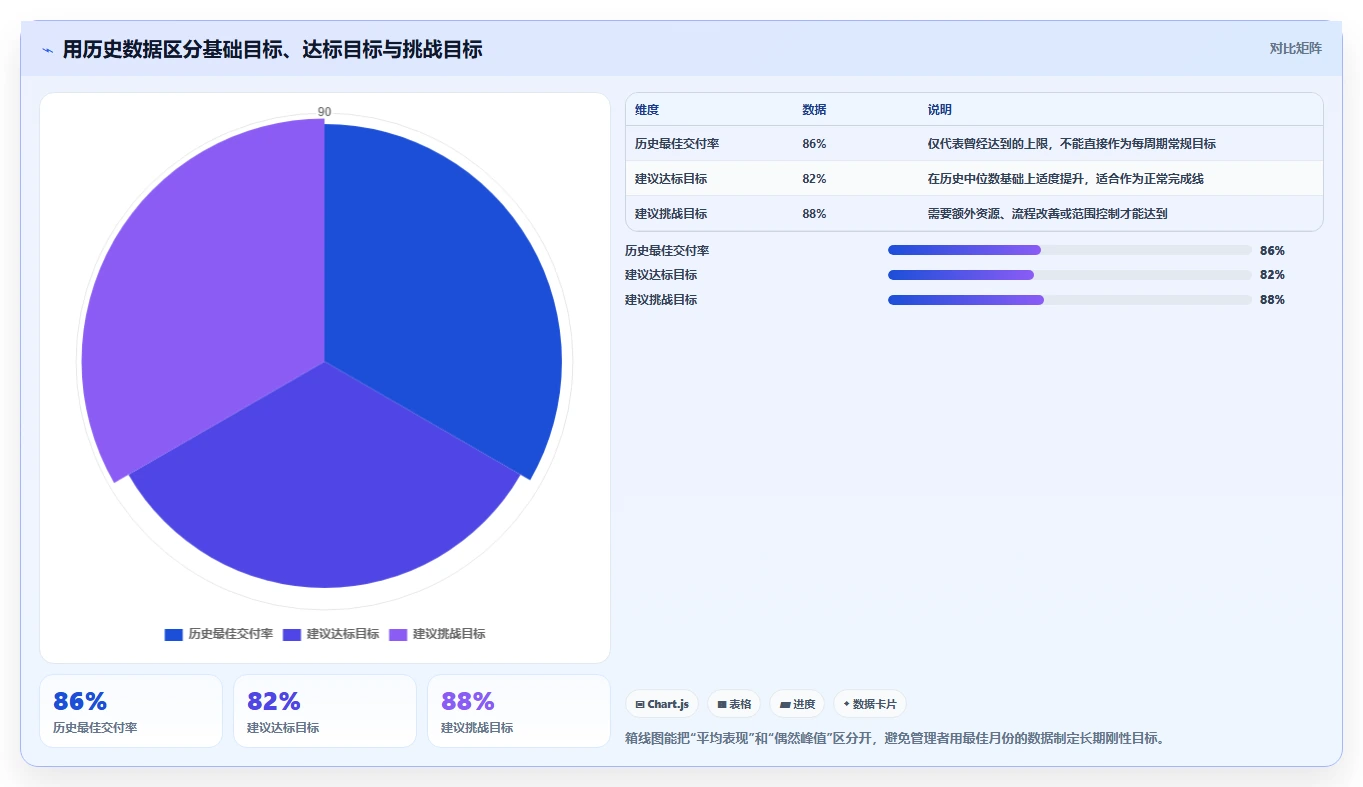
Task: Click 建议挑战目标 label left of the progress bars
Action: point(661,300)
